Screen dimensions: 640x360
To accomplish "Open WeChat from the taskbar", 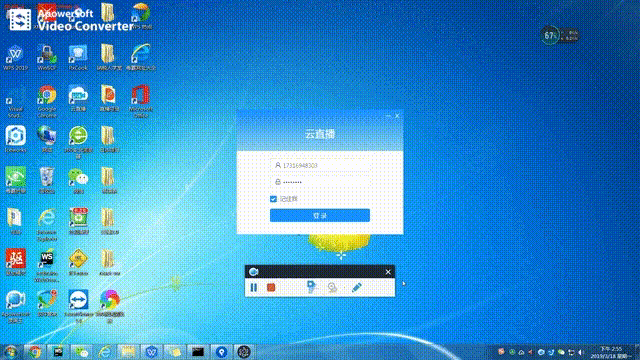I will point(82,351).
